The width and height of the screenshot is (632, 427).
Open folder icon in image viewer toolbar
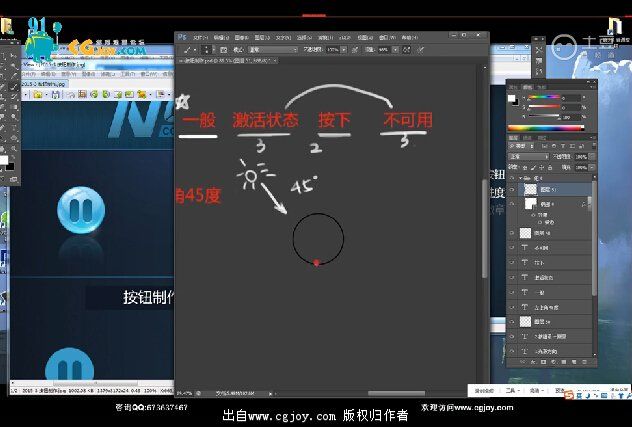coord(38,94)
